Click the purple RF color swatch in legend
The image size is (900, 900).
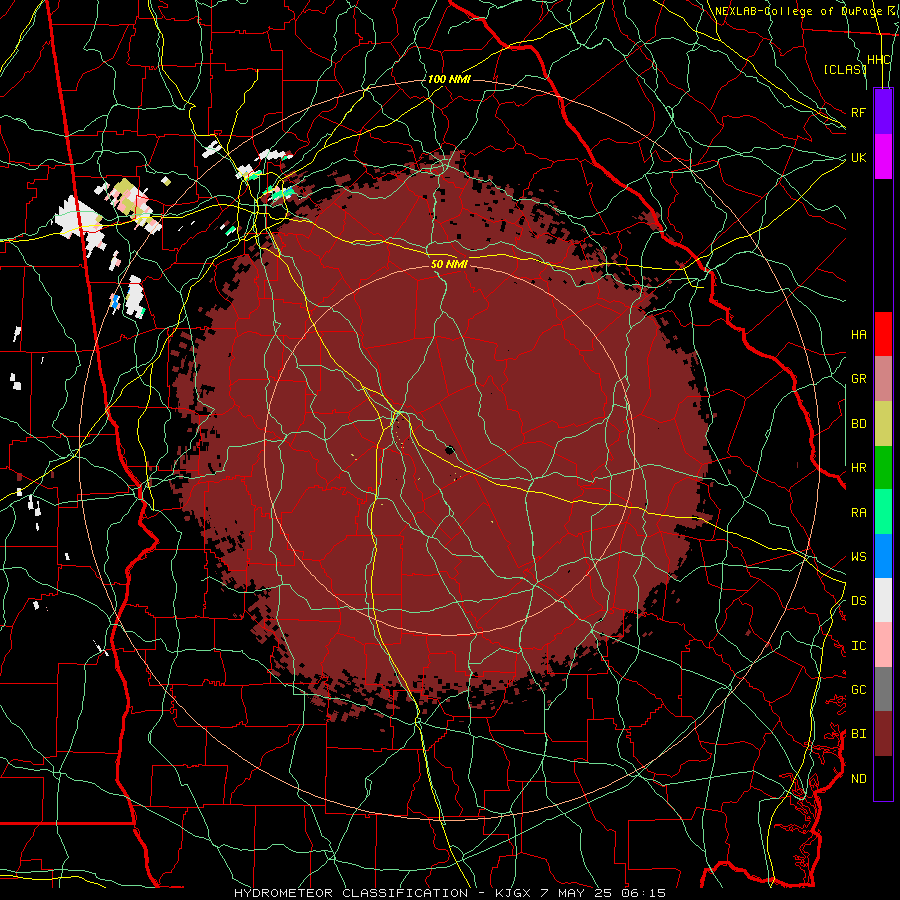[883, 112]
